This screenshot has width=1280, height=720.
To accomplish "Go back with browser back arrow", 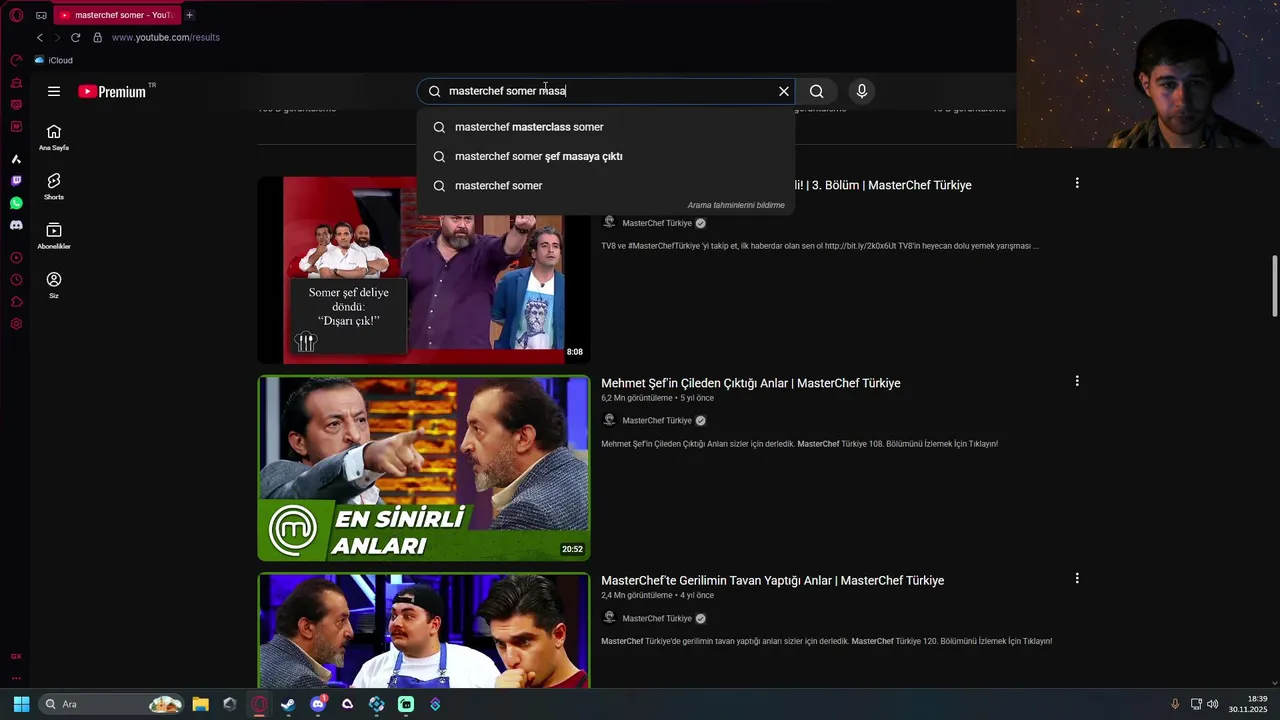I will pos(40,37).
